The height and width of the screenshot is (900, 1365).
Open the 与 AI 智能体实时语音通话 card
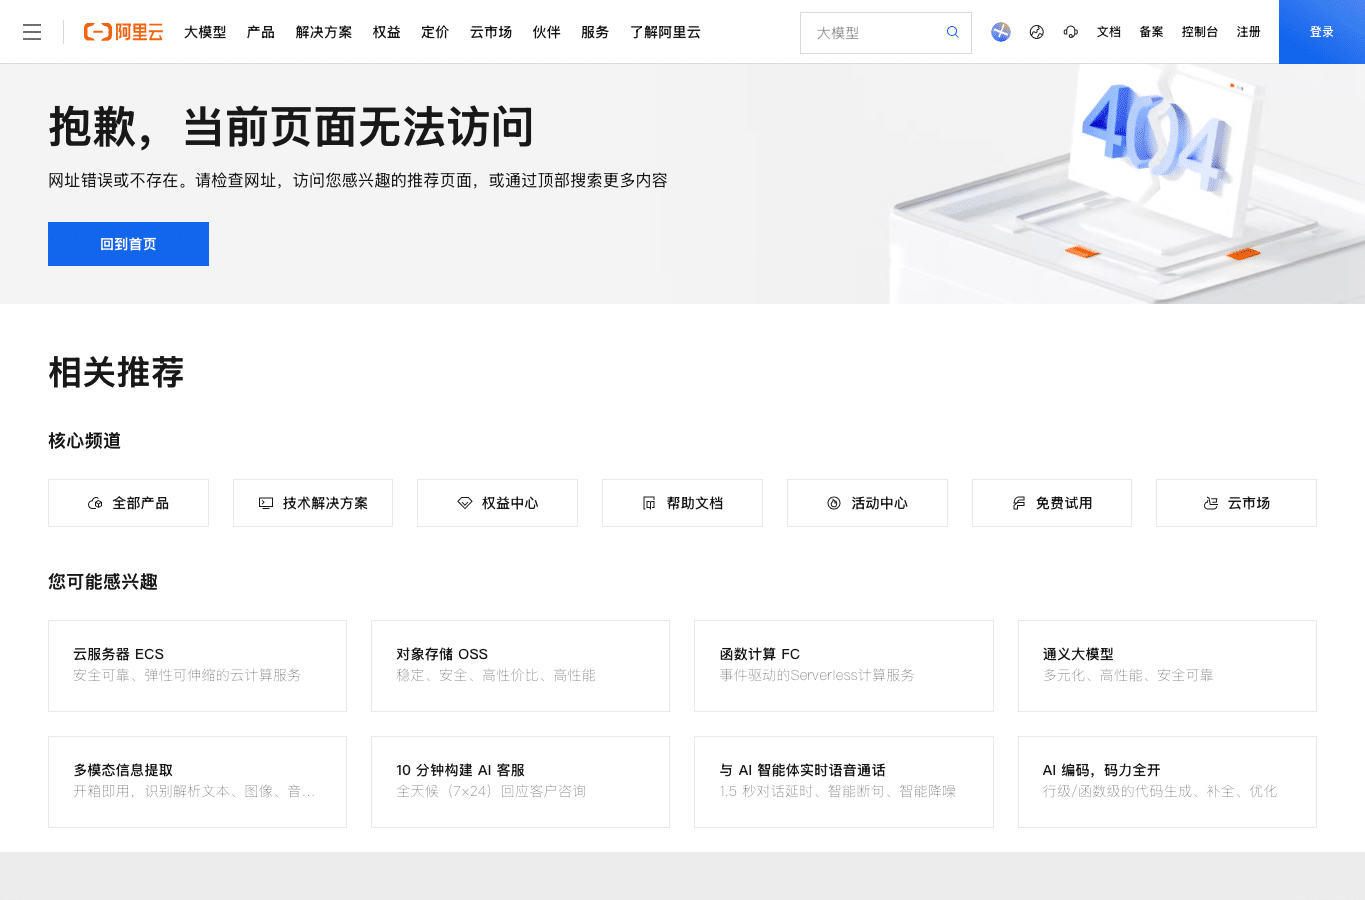pos(844,782)
